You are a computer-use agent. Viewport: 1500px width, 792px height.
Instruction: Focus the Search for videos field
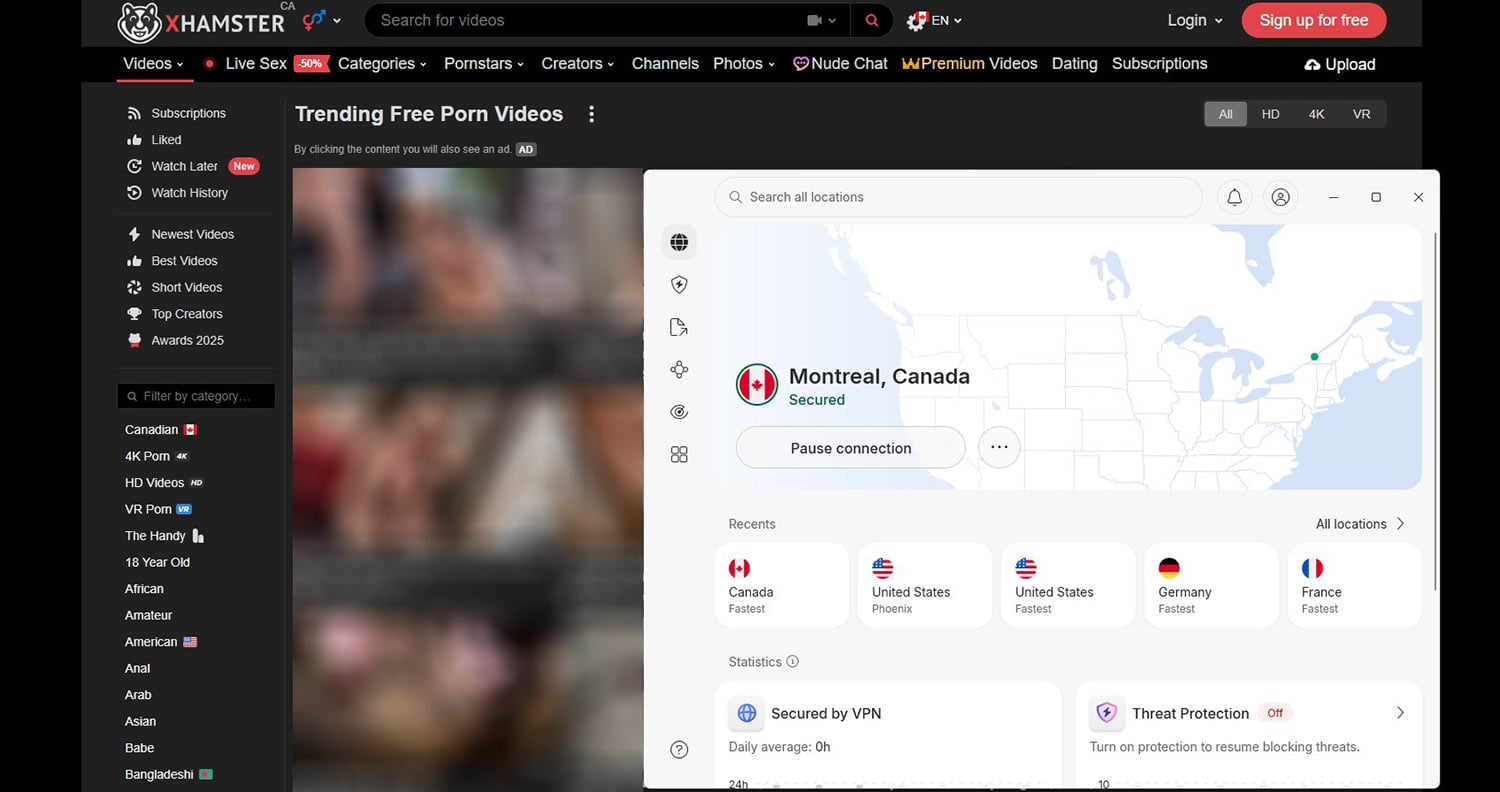point(606,20)
